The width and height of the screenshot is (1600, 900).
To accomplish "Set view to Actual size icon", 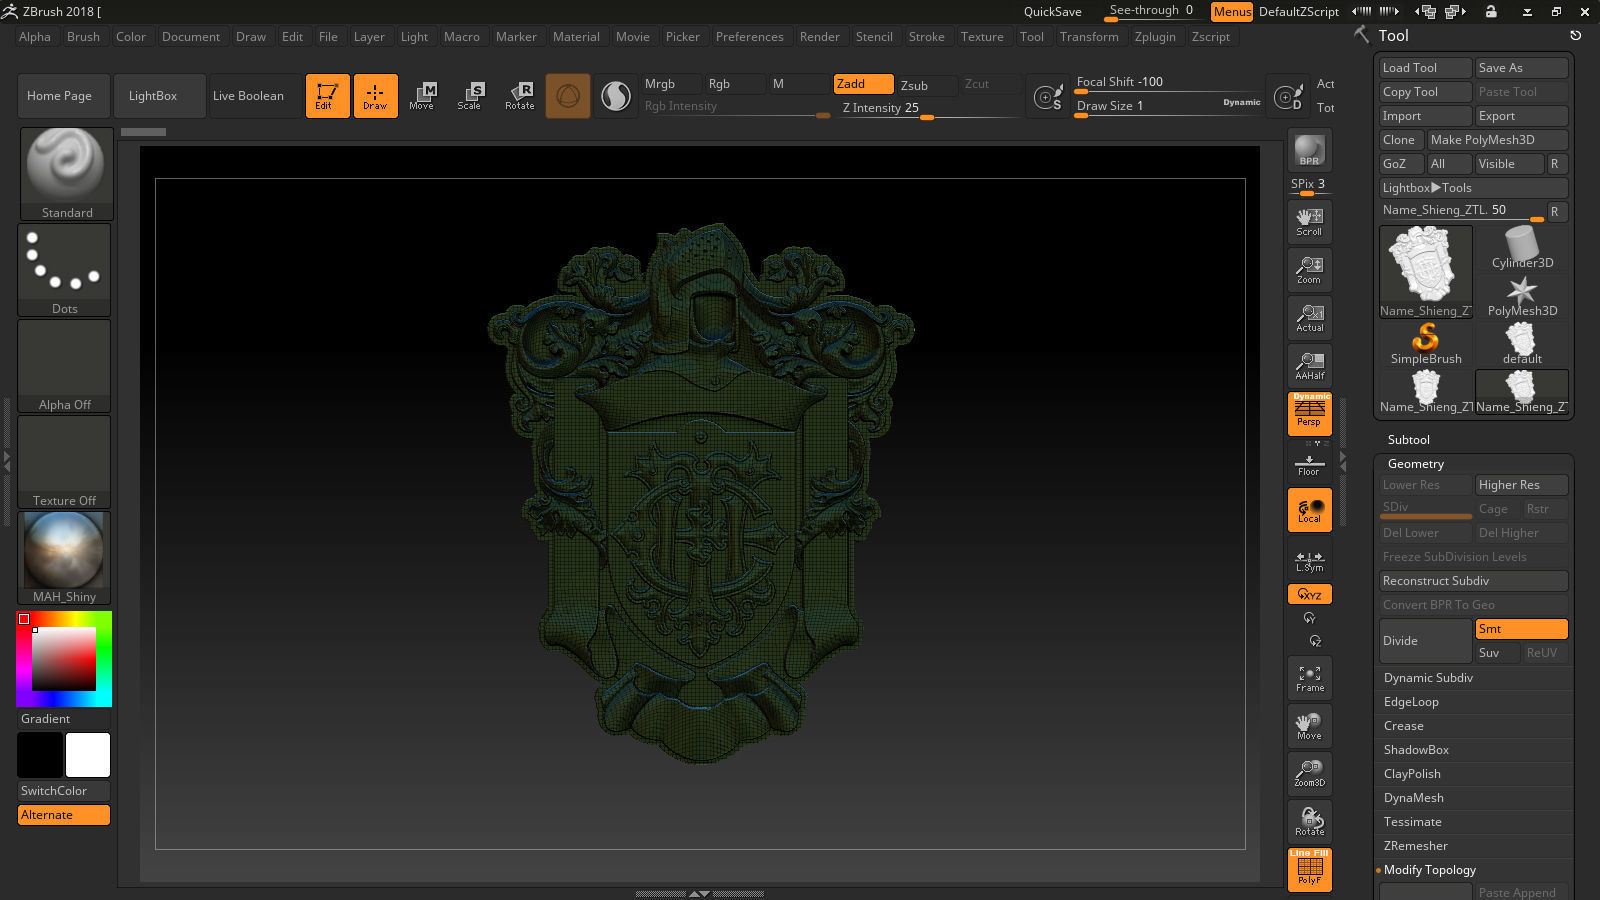I will pos(1309,318).
